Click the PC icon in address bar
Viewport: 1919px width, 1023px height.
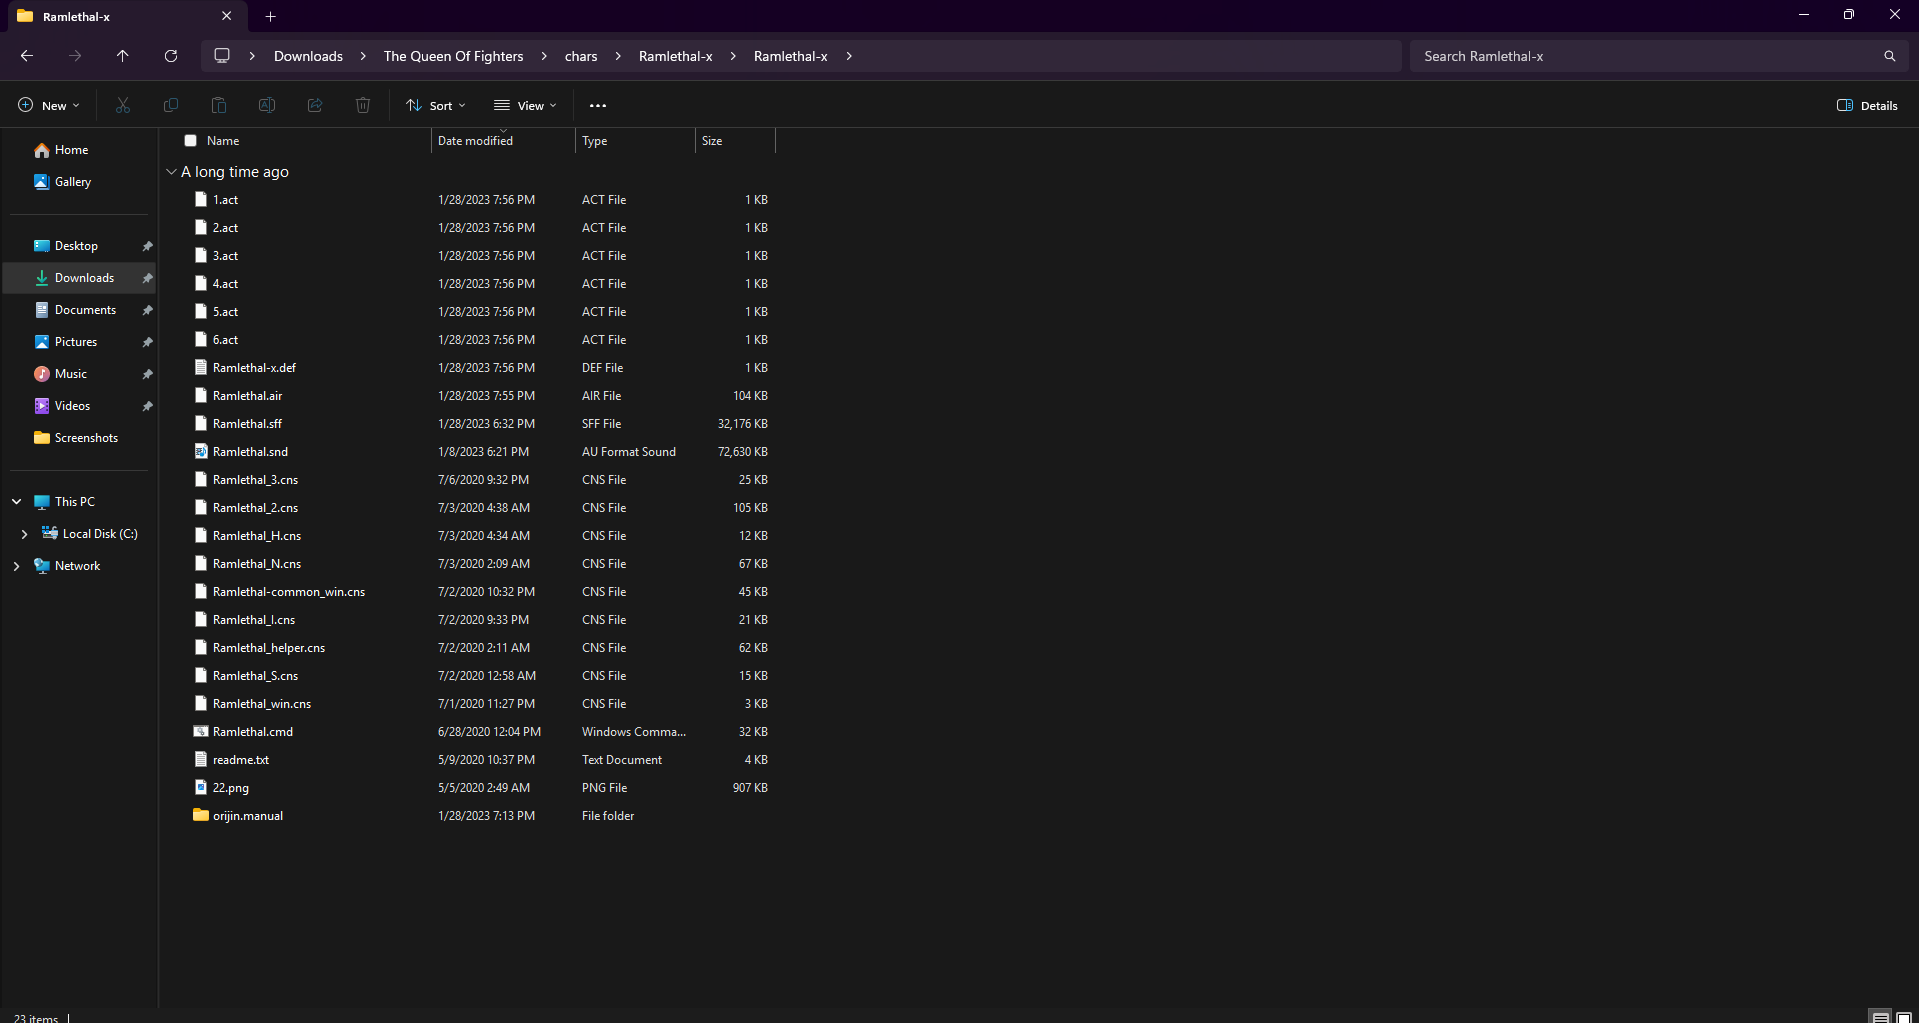coord(222,56)
